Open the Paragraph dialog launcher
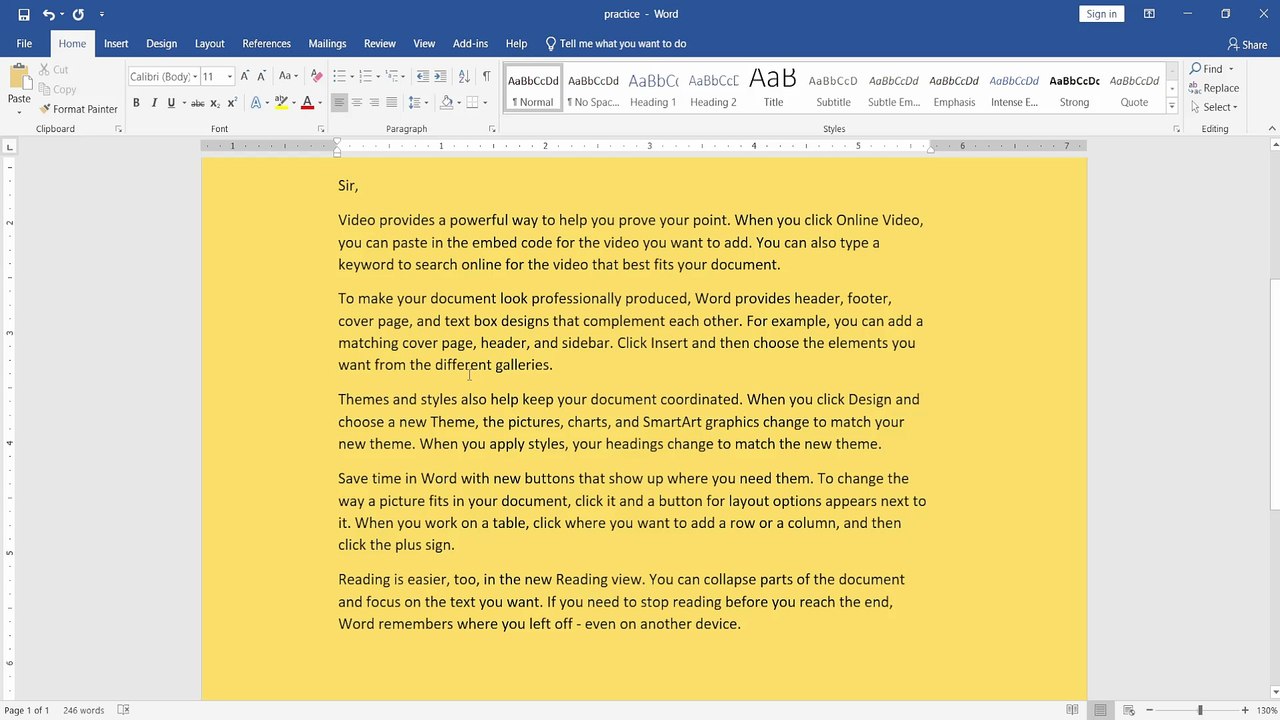 pos(492,129)
